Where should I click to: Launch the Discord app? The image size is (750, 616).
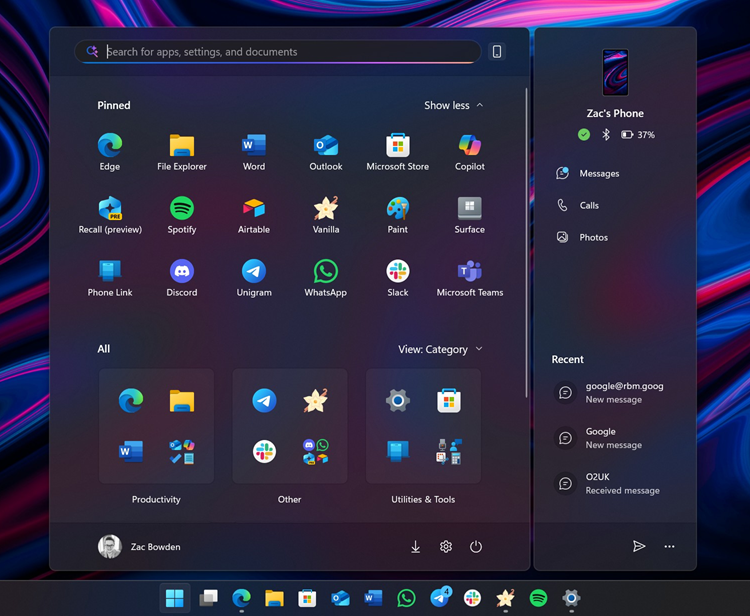coord(182,278)
